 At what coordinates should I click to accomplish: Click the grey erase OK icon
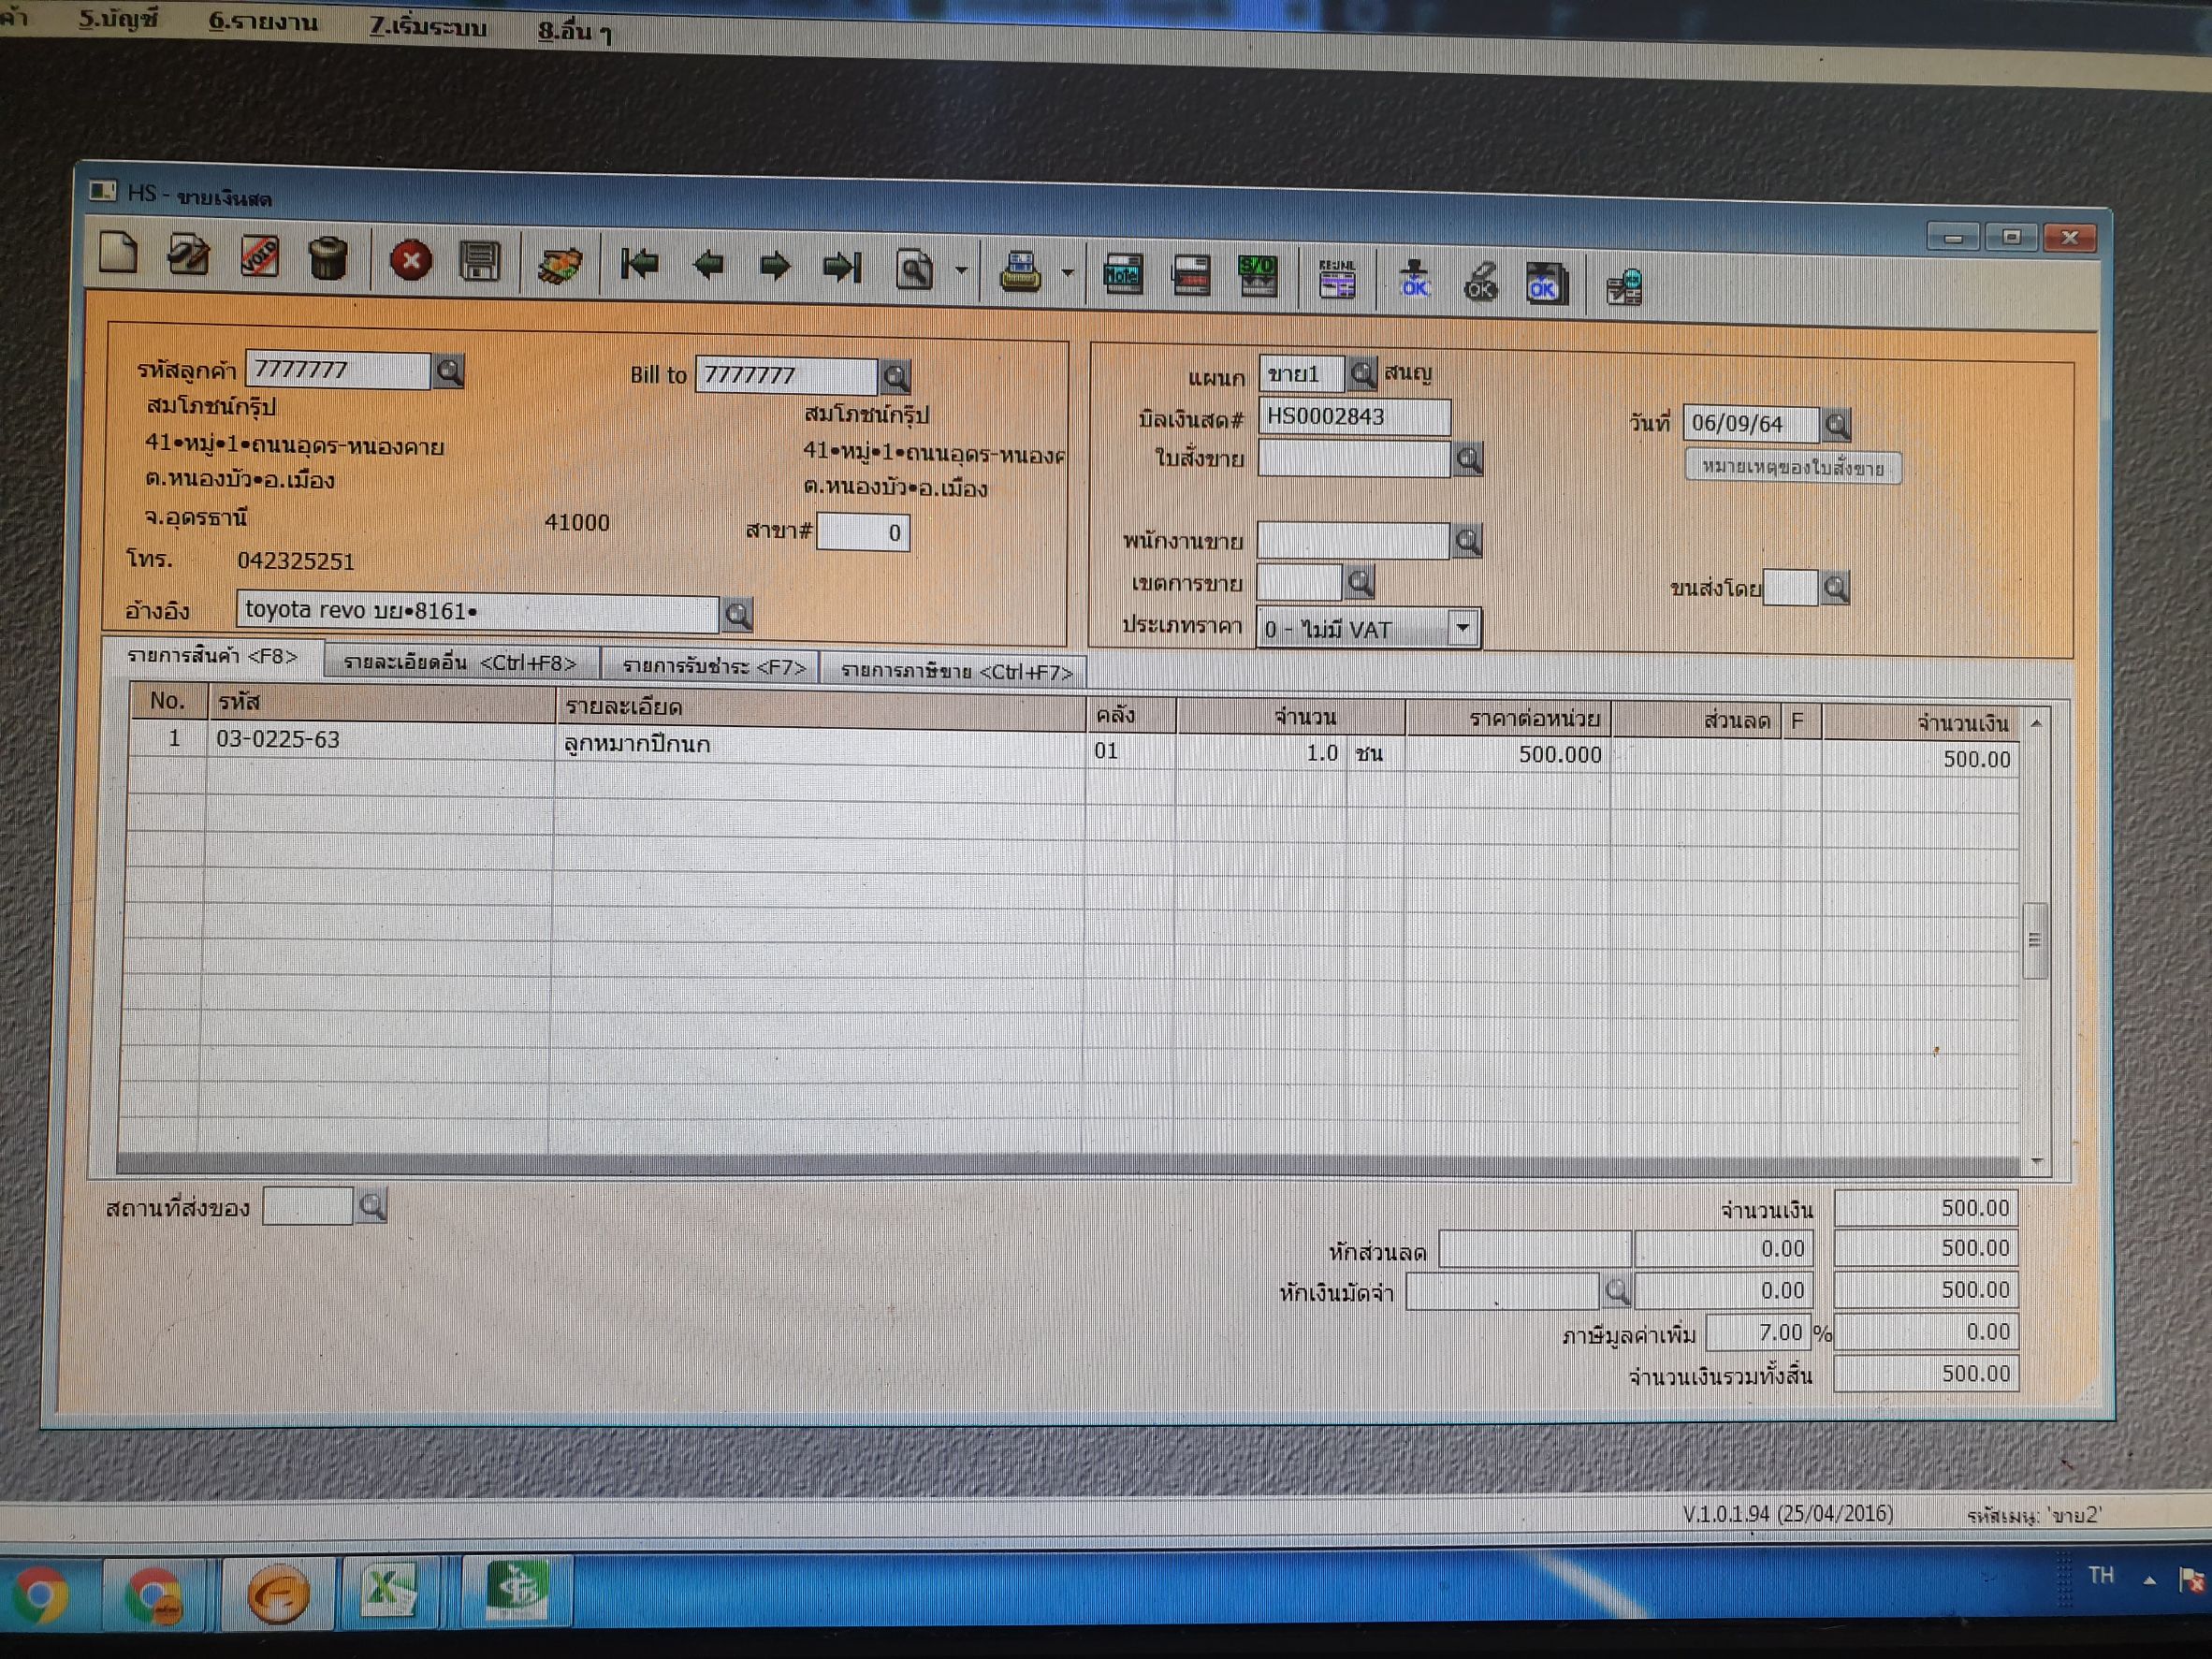(x=1480, y=282)
